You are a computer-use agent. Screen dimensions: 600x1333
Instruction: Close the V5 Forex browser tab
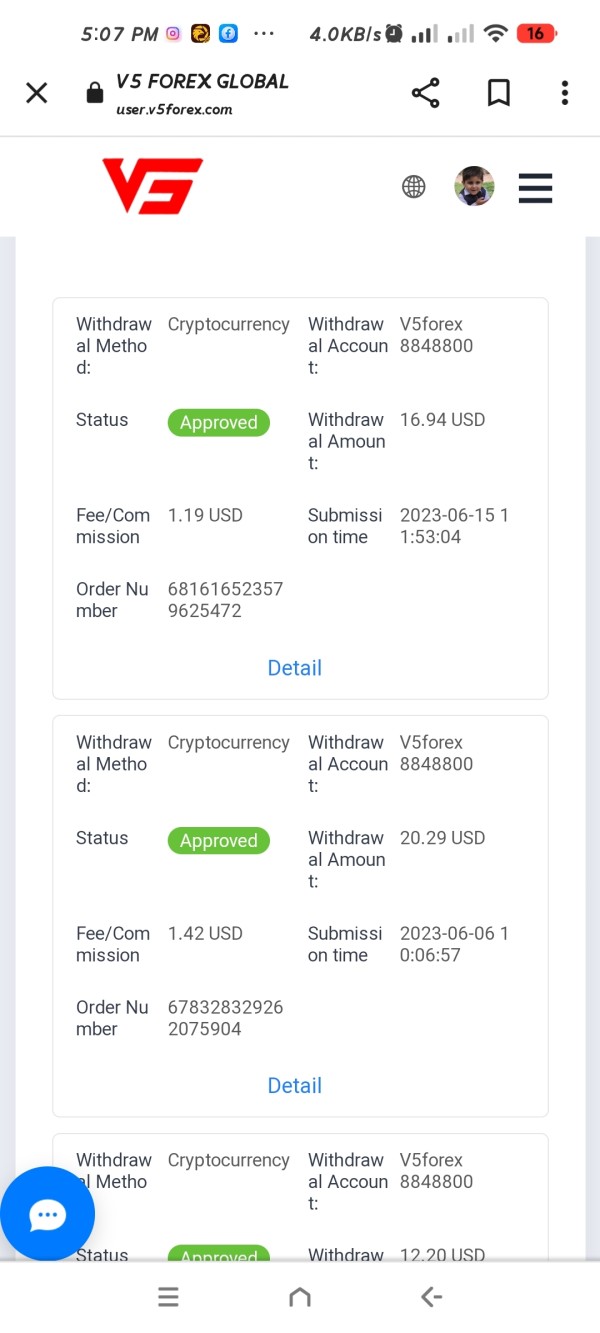coord(36,93)
